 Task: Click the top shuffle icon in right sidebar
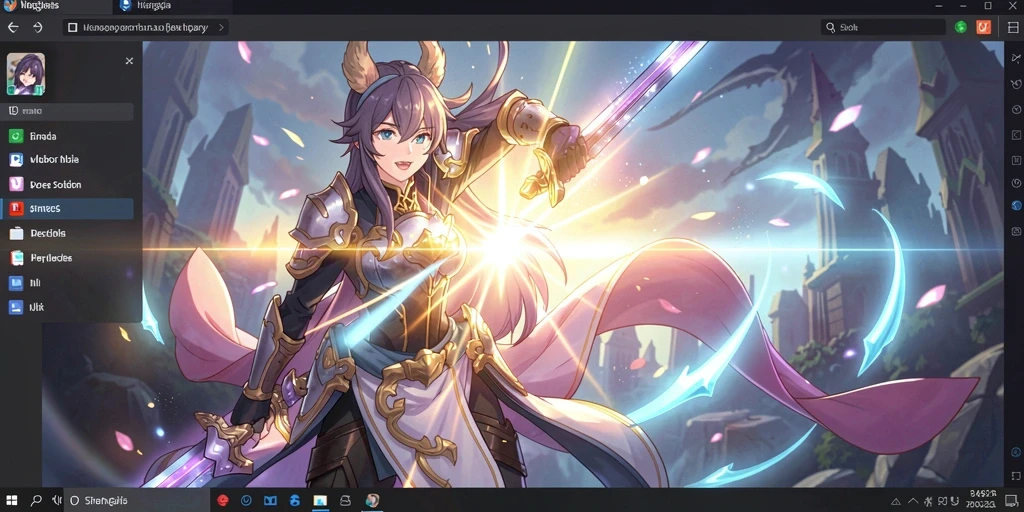[1016, 59]
